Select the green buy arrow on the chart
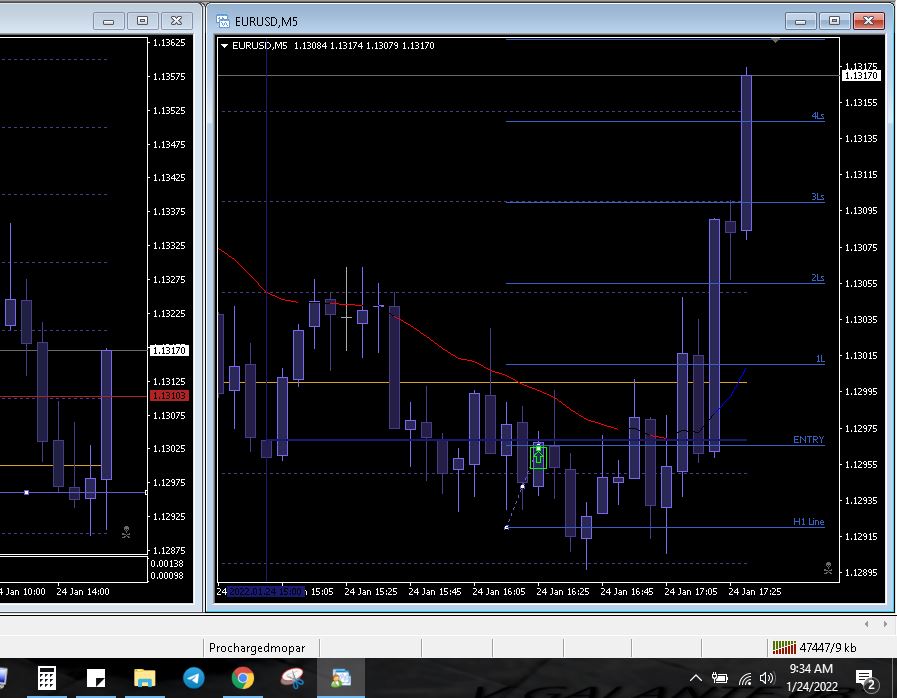 pos(538,458)
